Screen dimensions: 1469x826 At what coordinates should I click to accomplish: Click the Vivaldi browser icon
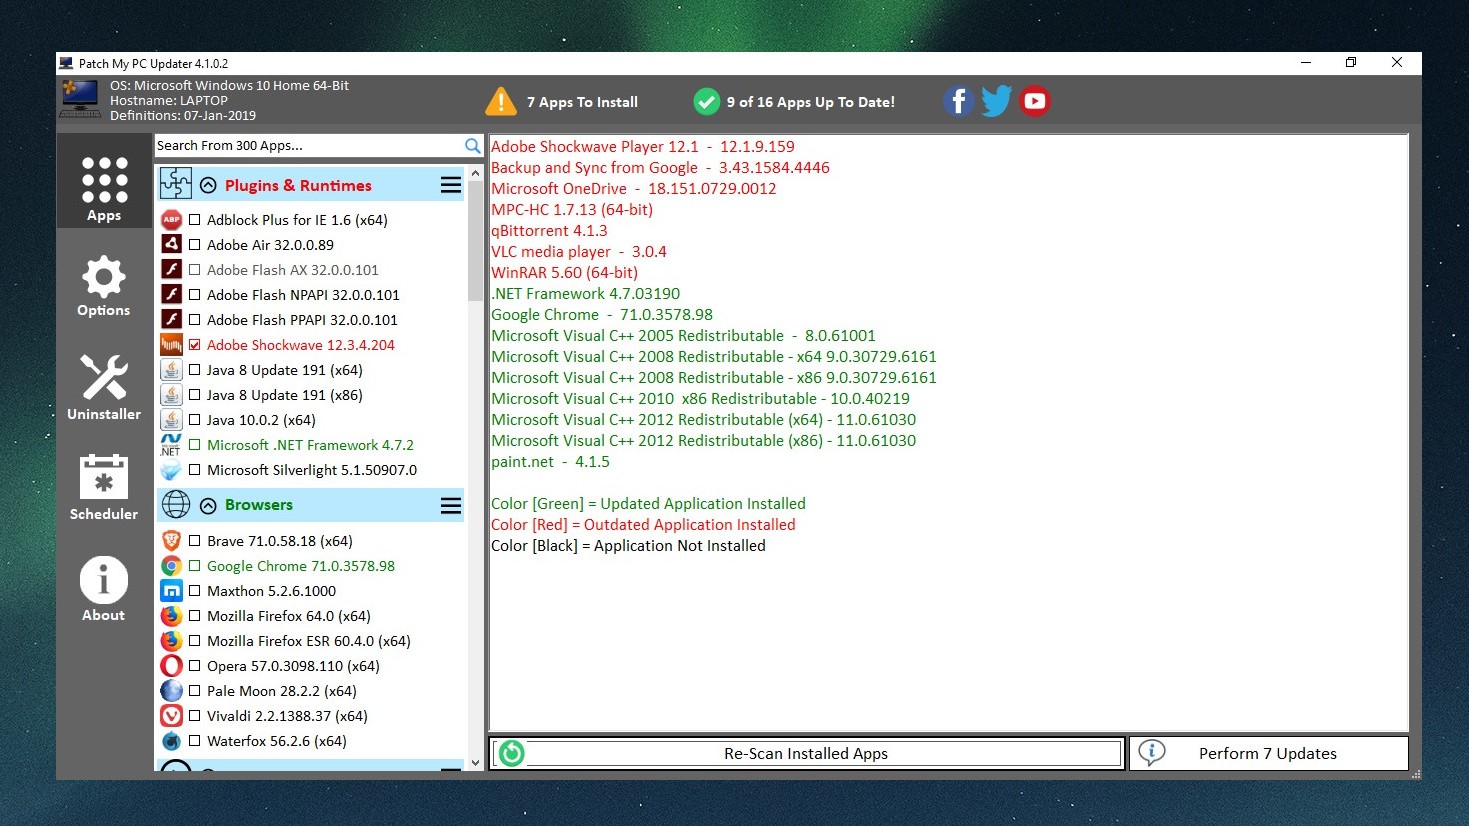pos(172,716)
